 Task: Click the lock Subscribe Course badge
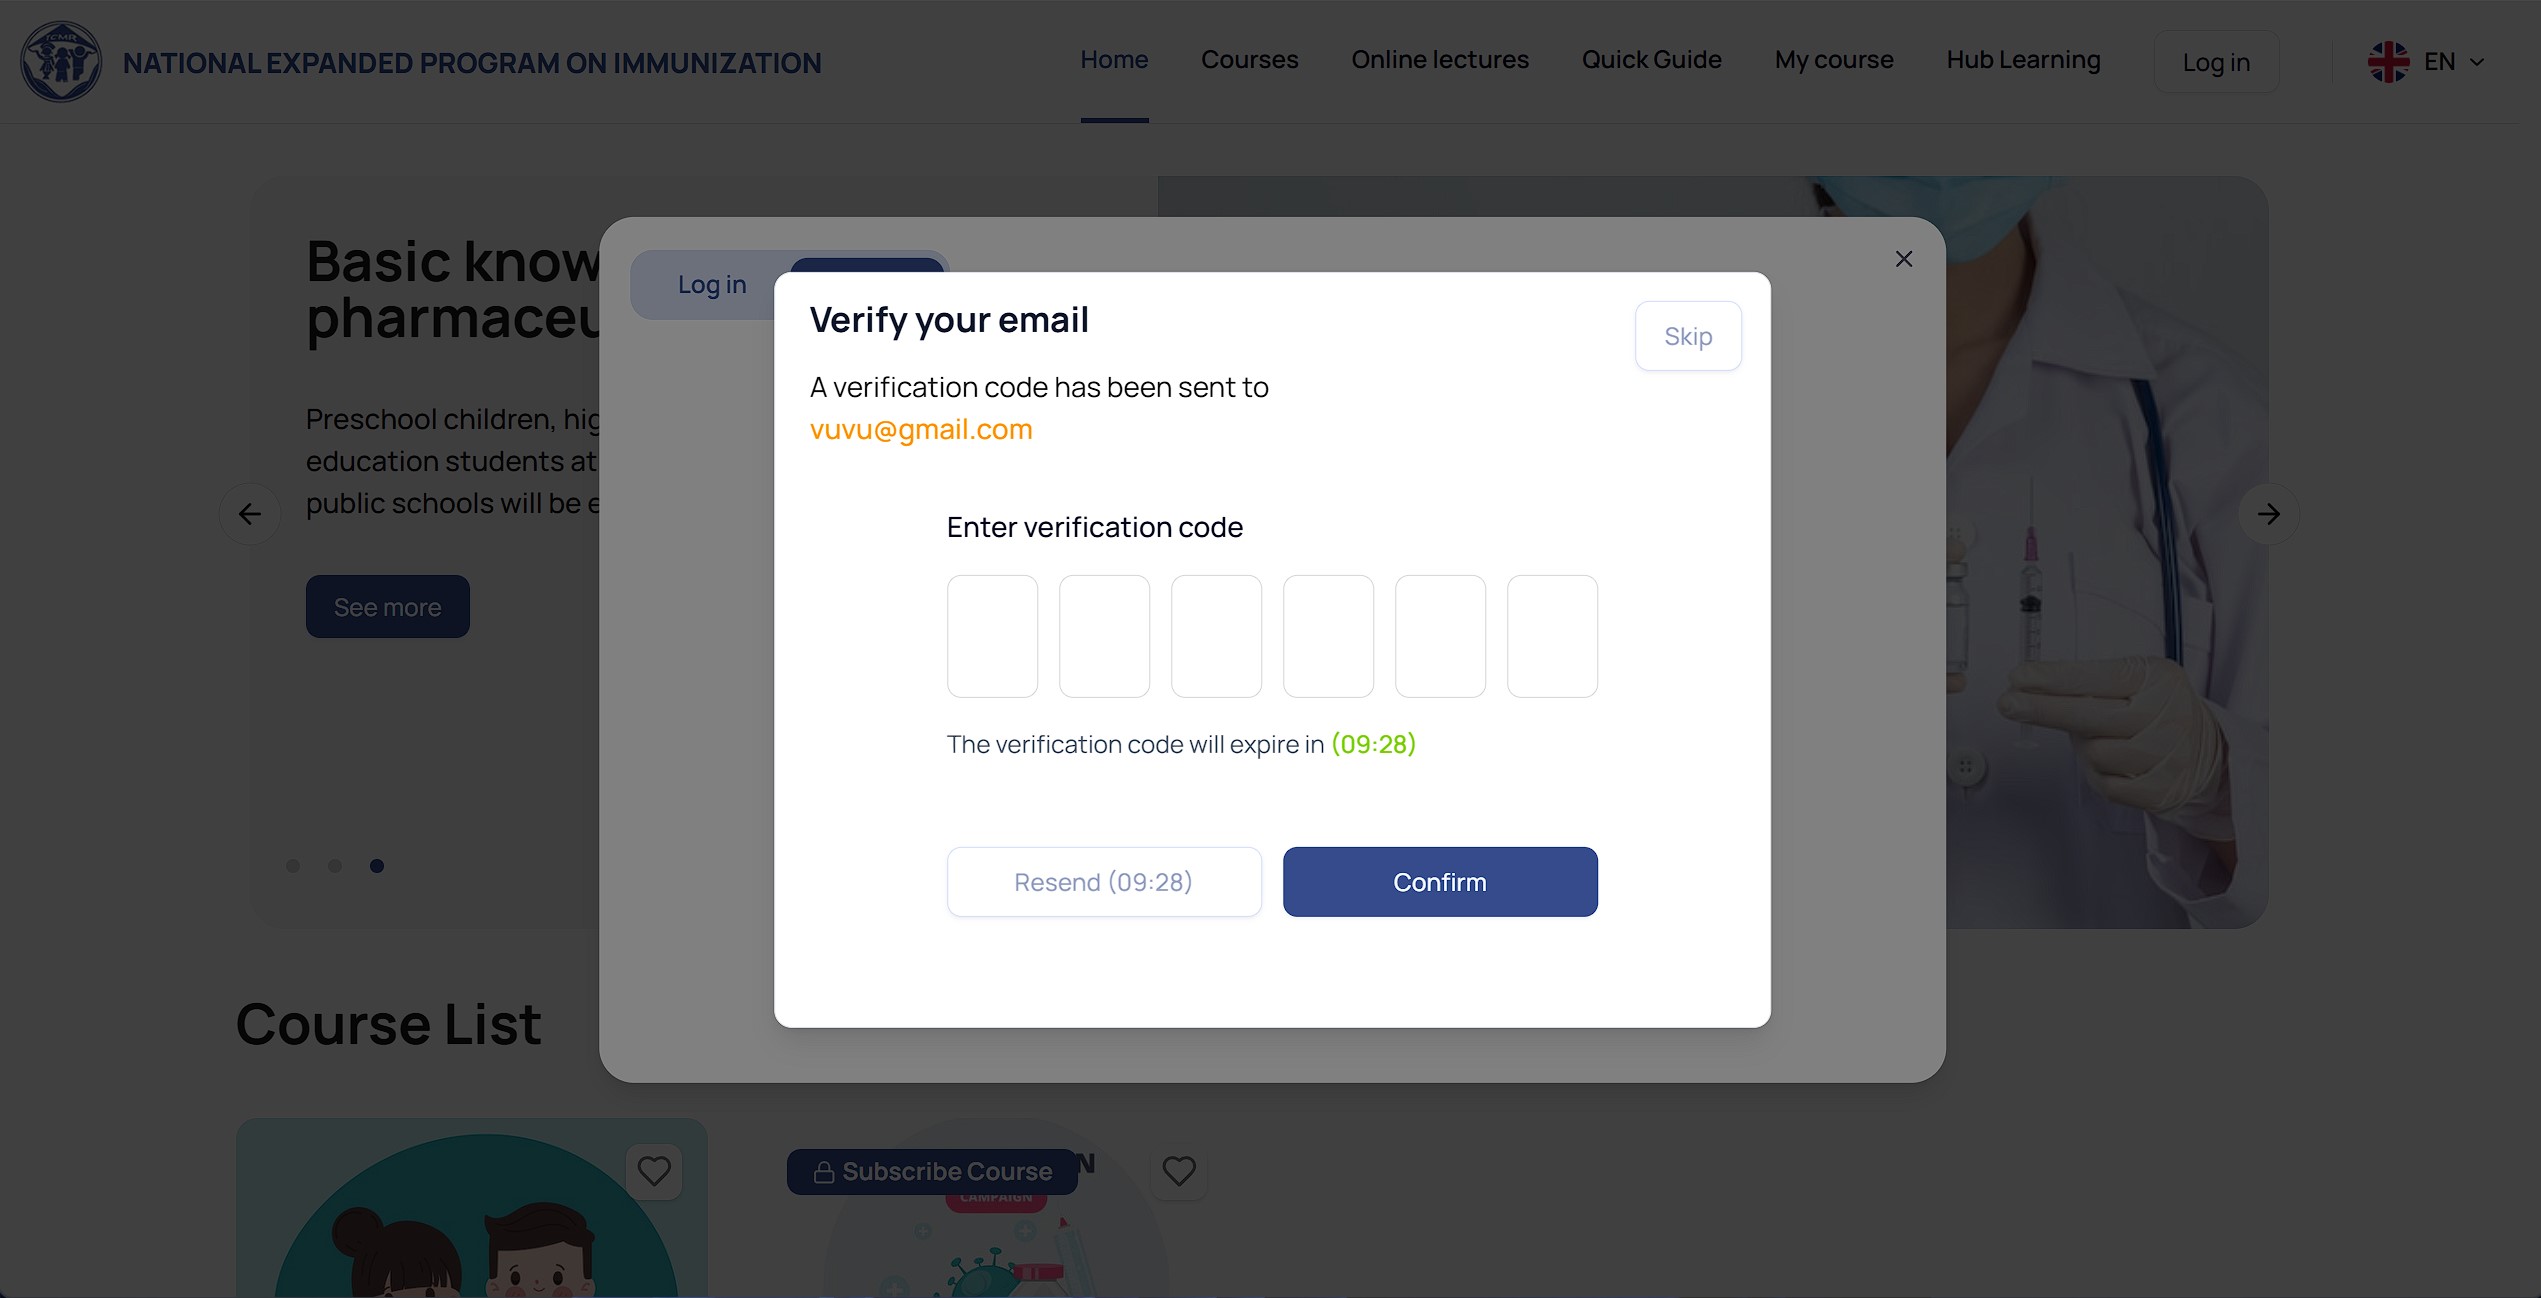932,1171
